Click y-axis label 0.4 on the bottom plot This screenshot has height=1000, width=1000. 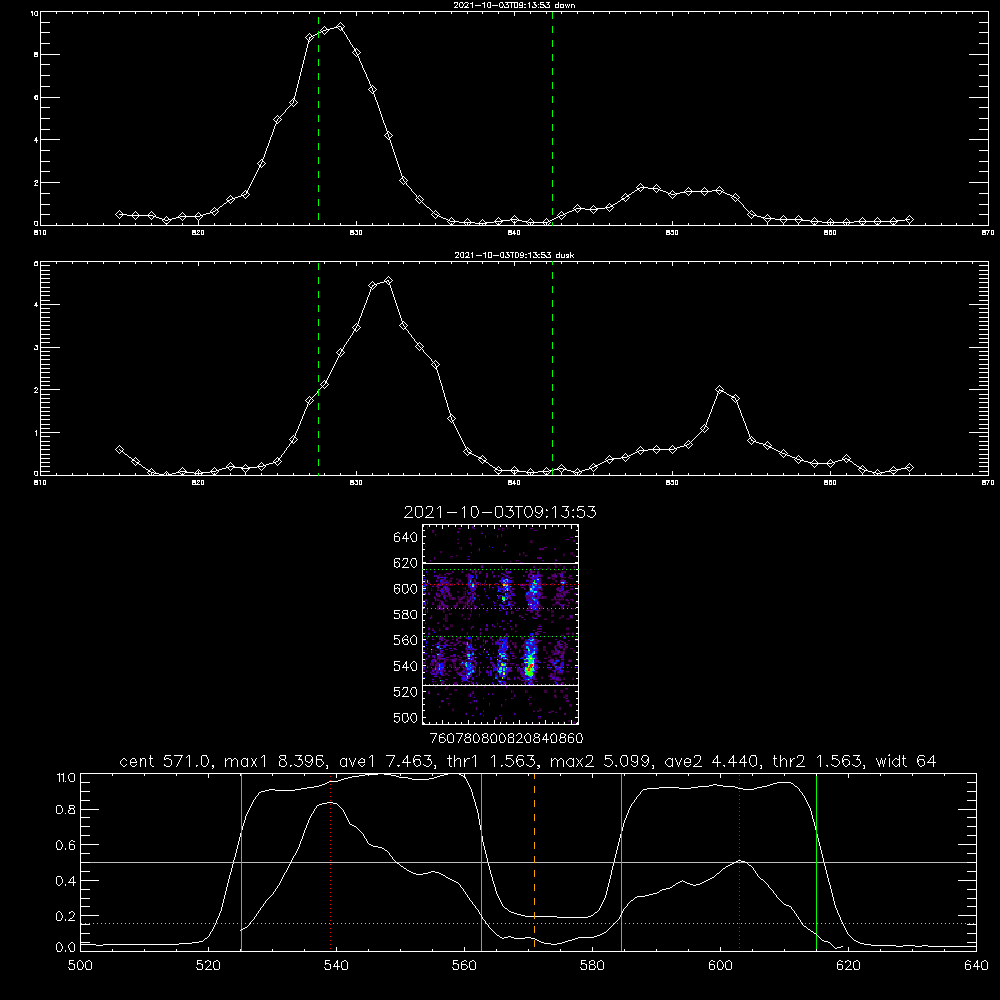tap(66, 881)
